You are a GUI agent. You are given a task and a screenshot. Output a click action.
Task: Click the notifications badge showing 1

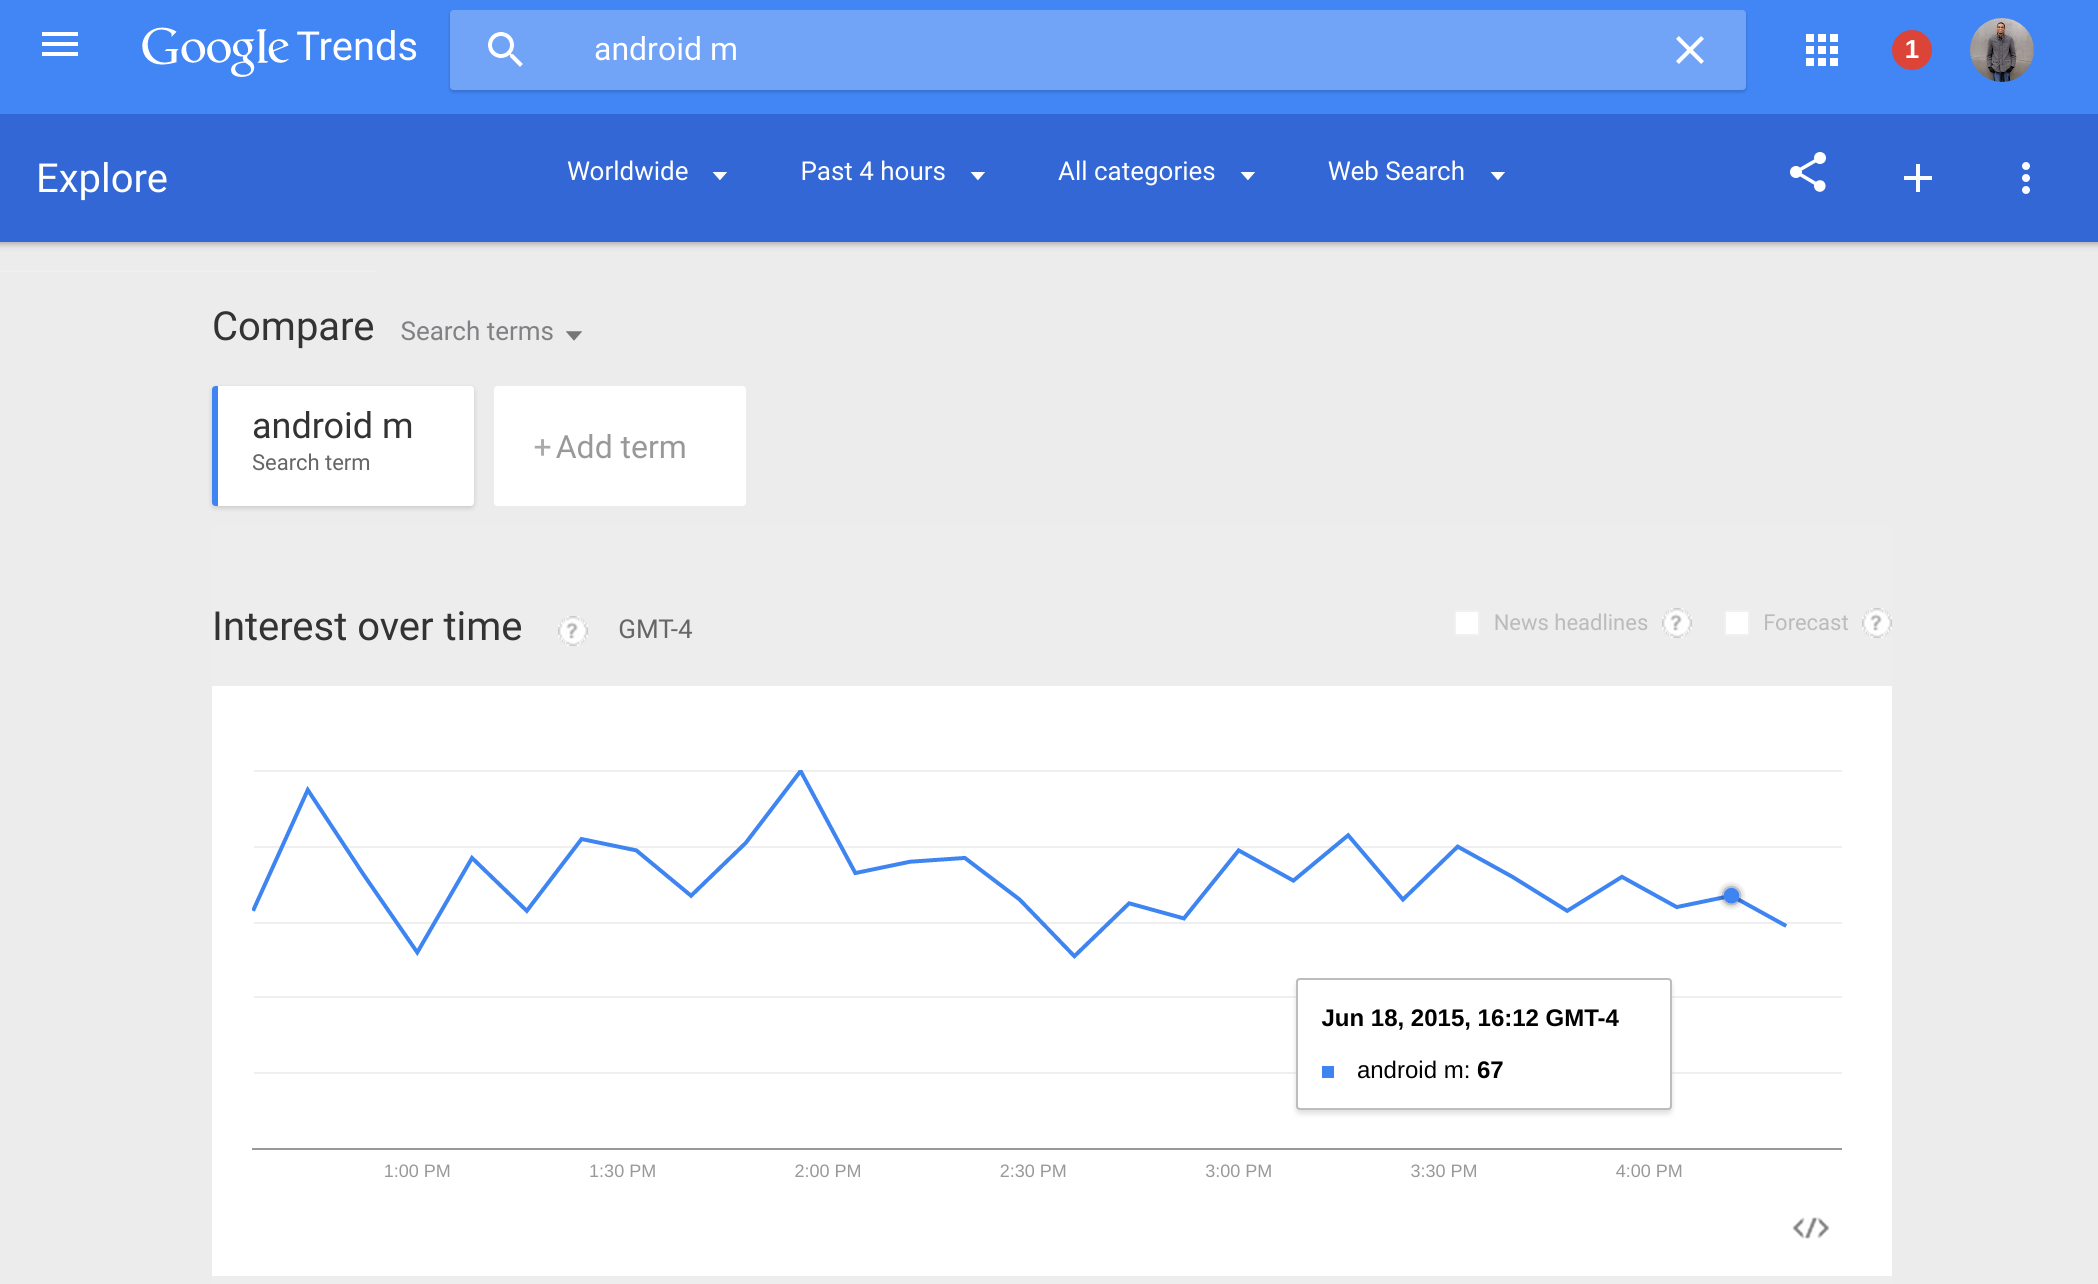coord(1911,51)
